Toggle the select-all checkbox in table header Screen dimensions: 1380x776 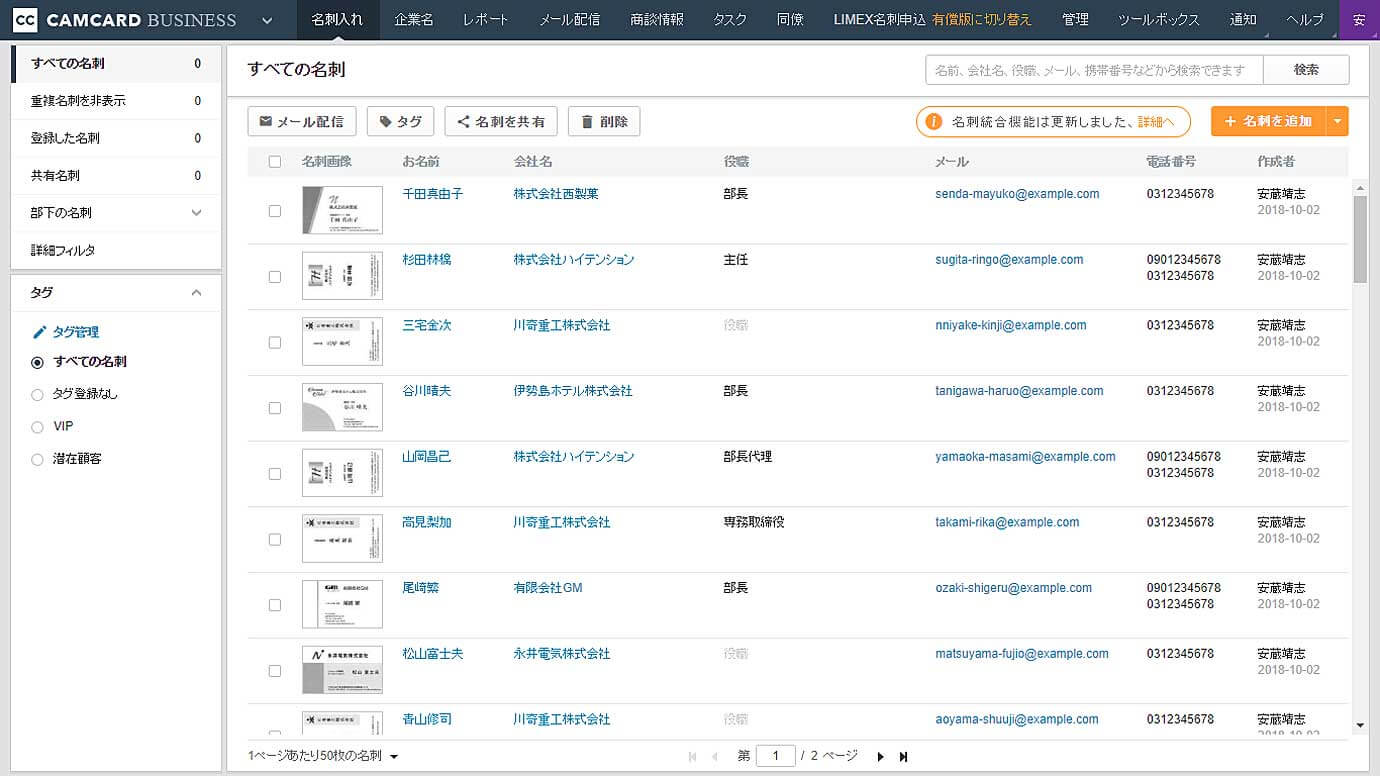[275, 161]
